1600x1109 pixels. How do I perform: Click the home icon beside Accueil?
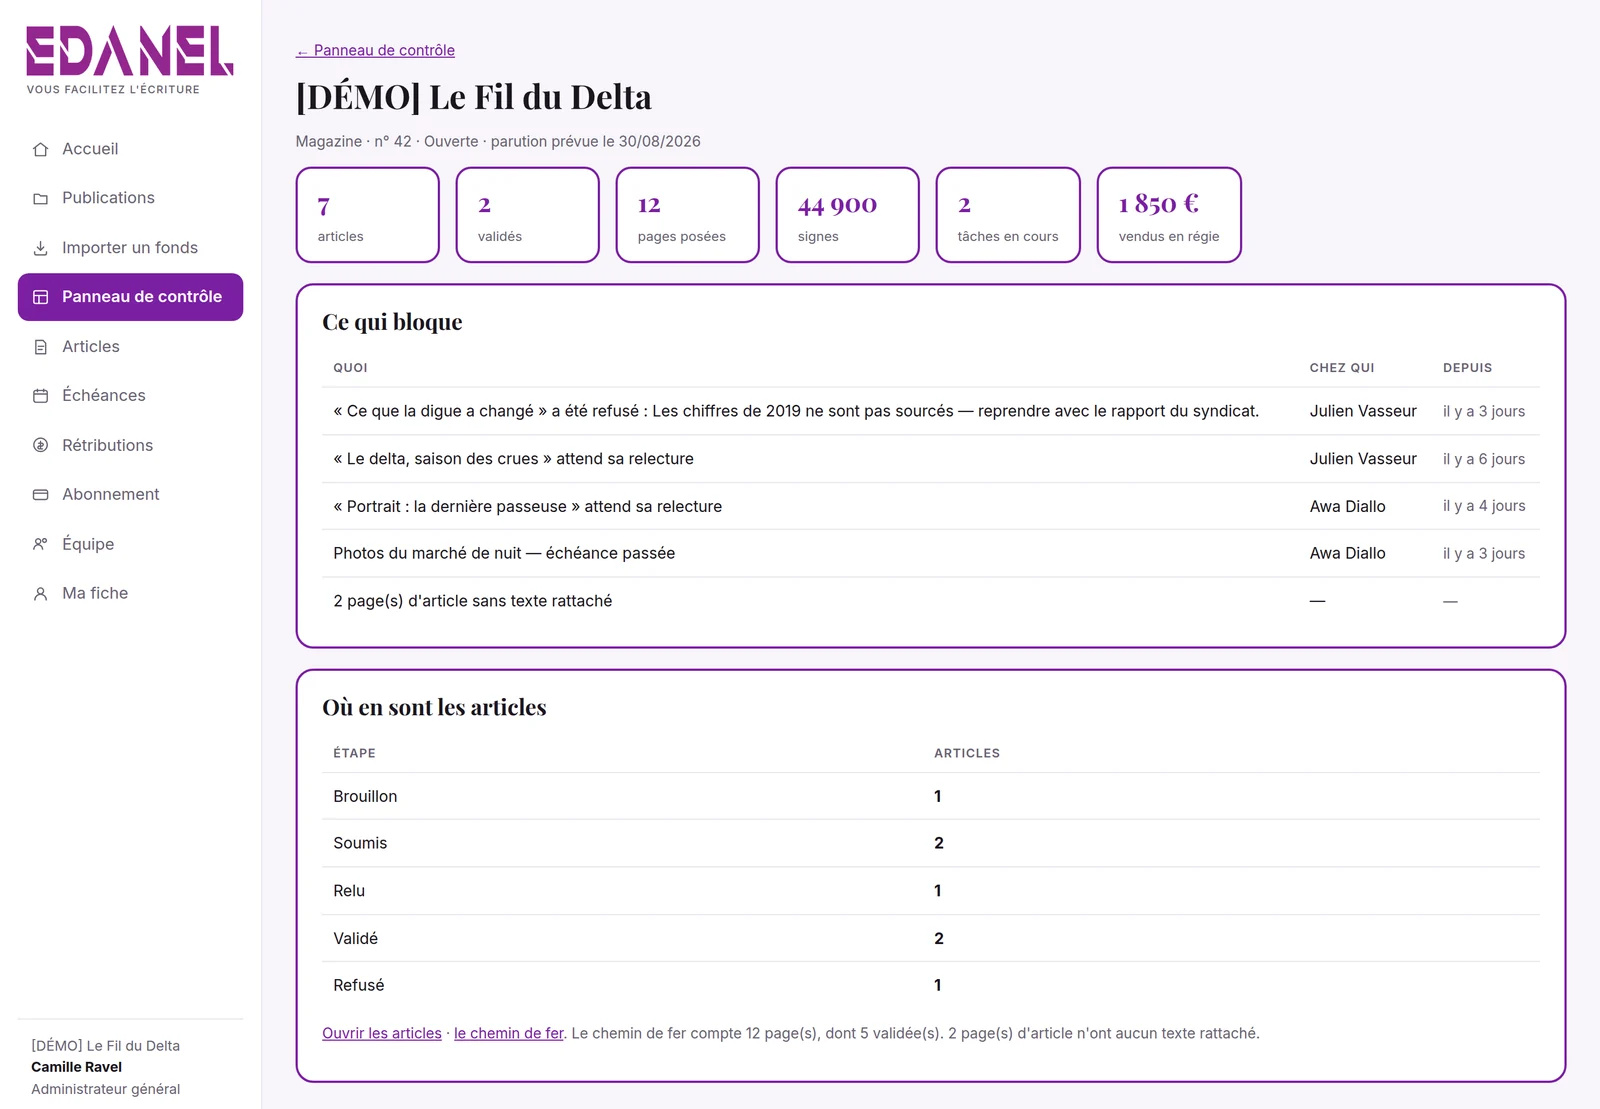point(40,149)
